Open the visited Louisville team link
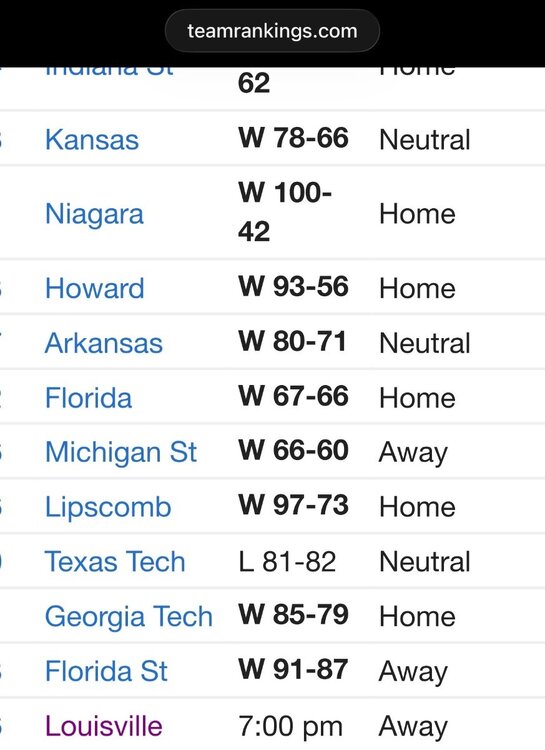545x750 pixels. click(x=104, y=726)
